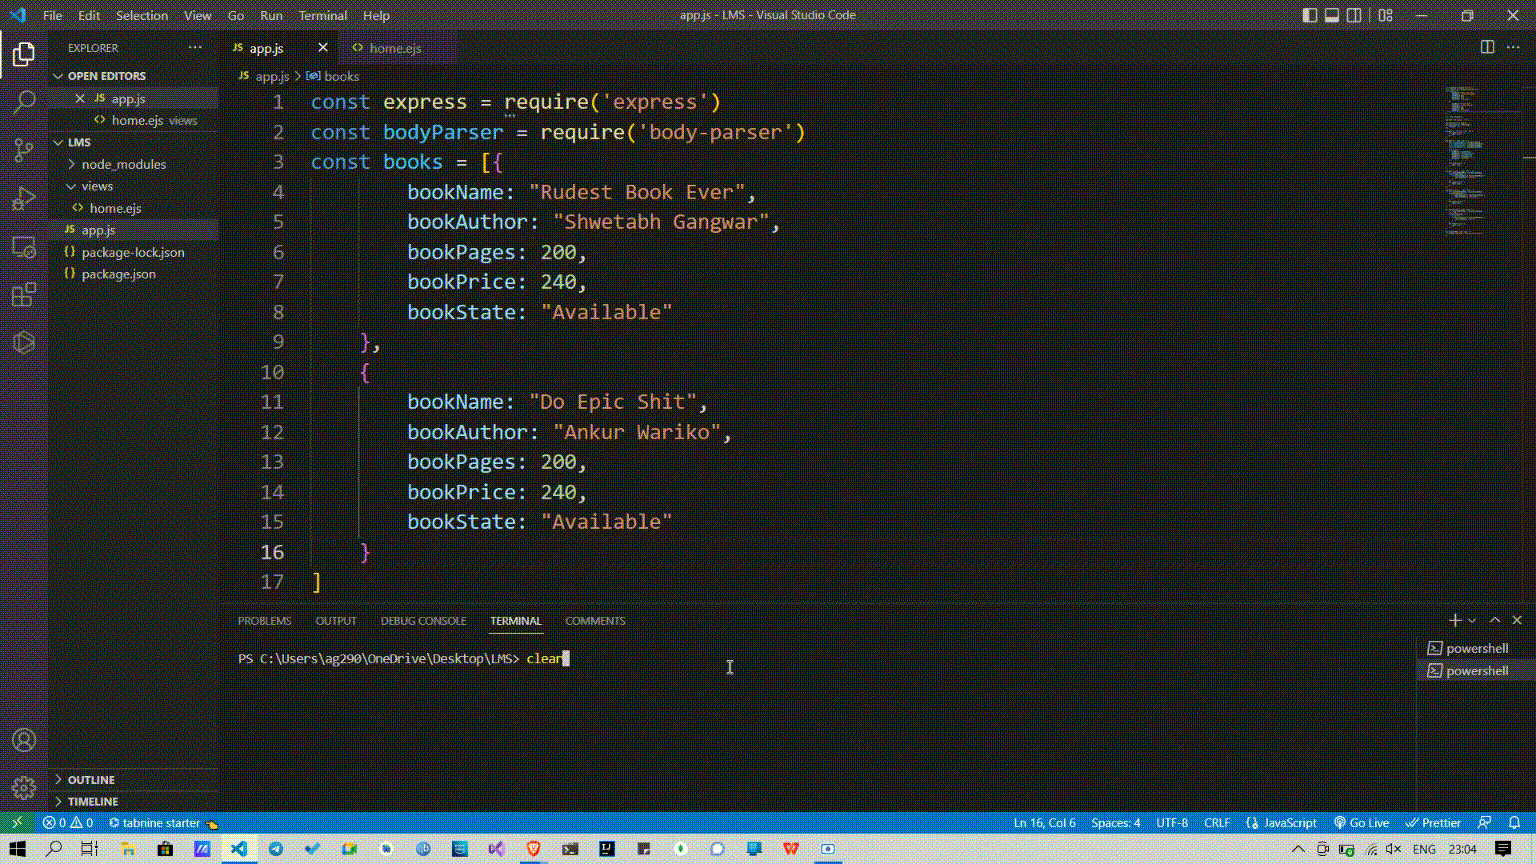Open the Selection menu
1536x864 pixels.
tap(142, 15)
